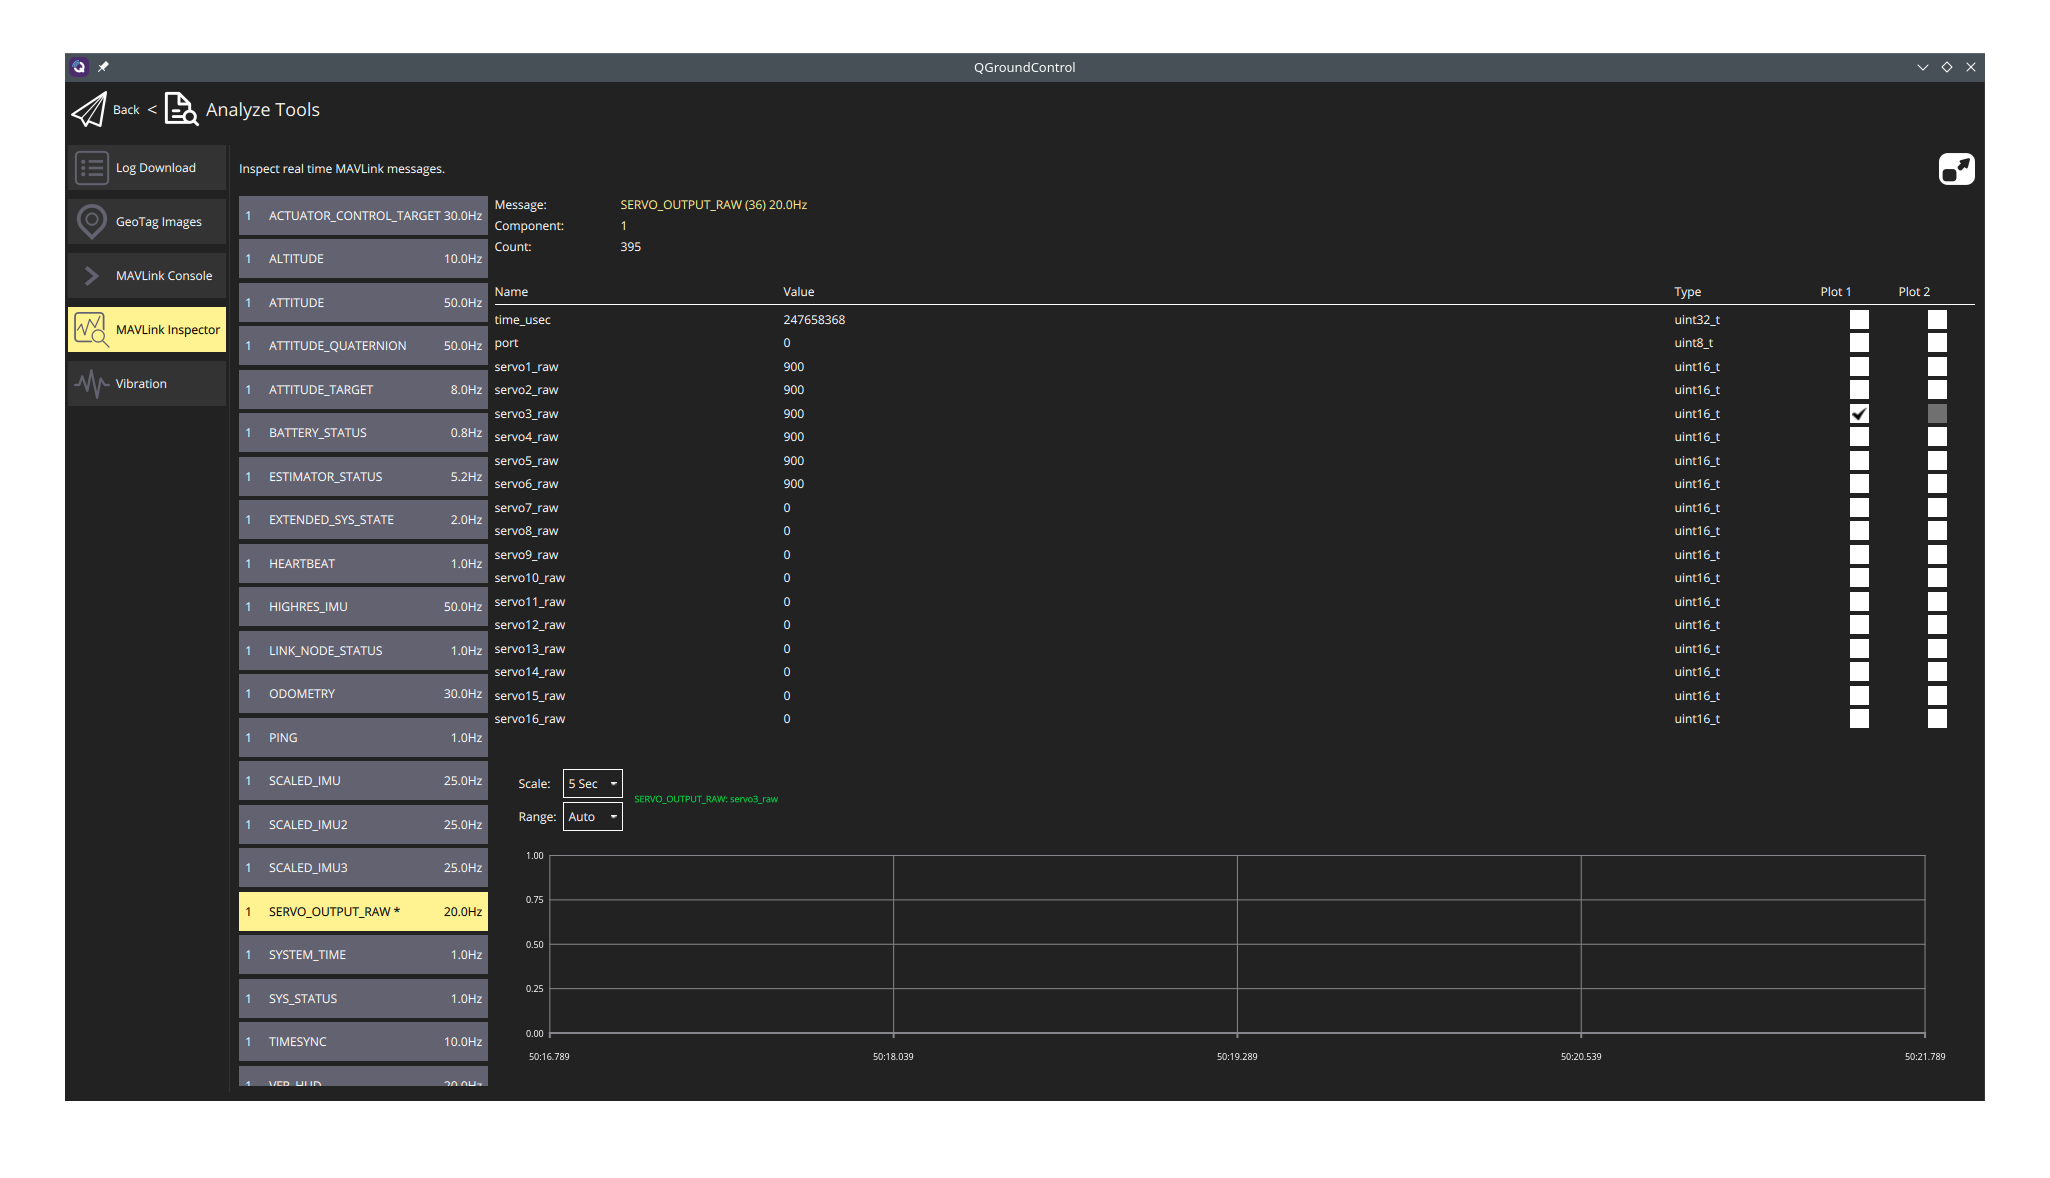Open the MAVLink Console tab
The width and height of the screenshot is (2050, 1178).
[147, 276]
